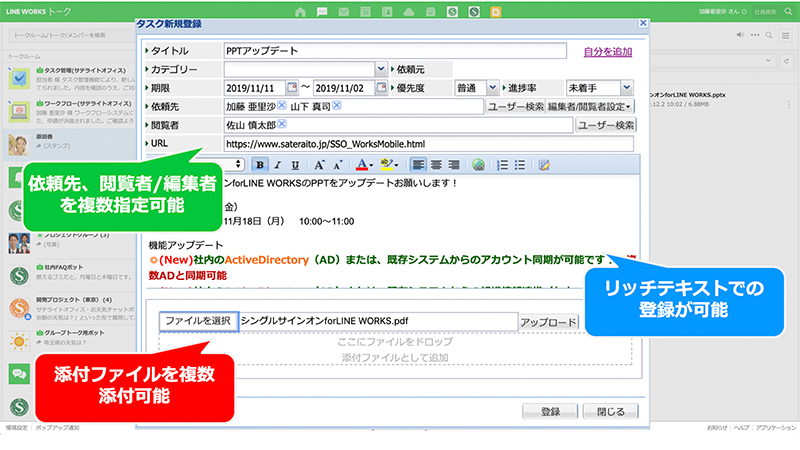
Task: Close the タスク新規登録 dialog
Action: tap(643, 23)
